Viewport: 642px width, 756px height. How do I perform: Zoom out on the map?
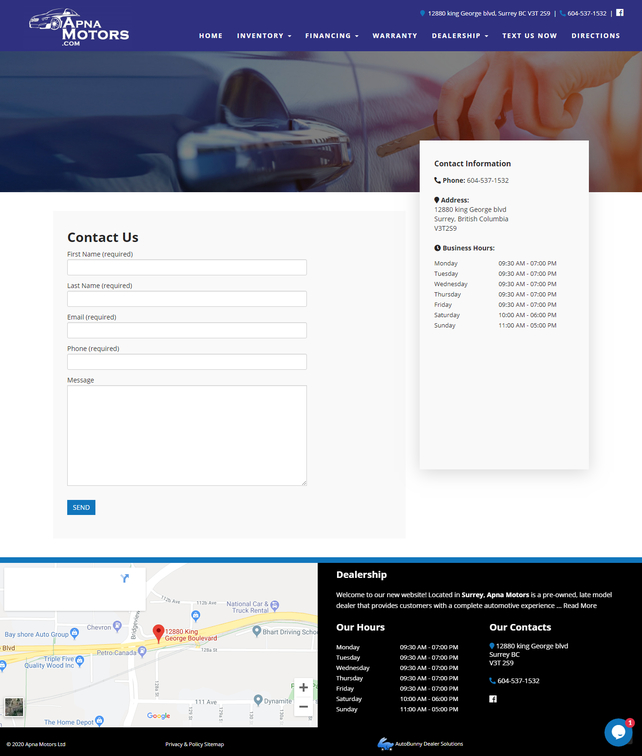click(303, 707)
